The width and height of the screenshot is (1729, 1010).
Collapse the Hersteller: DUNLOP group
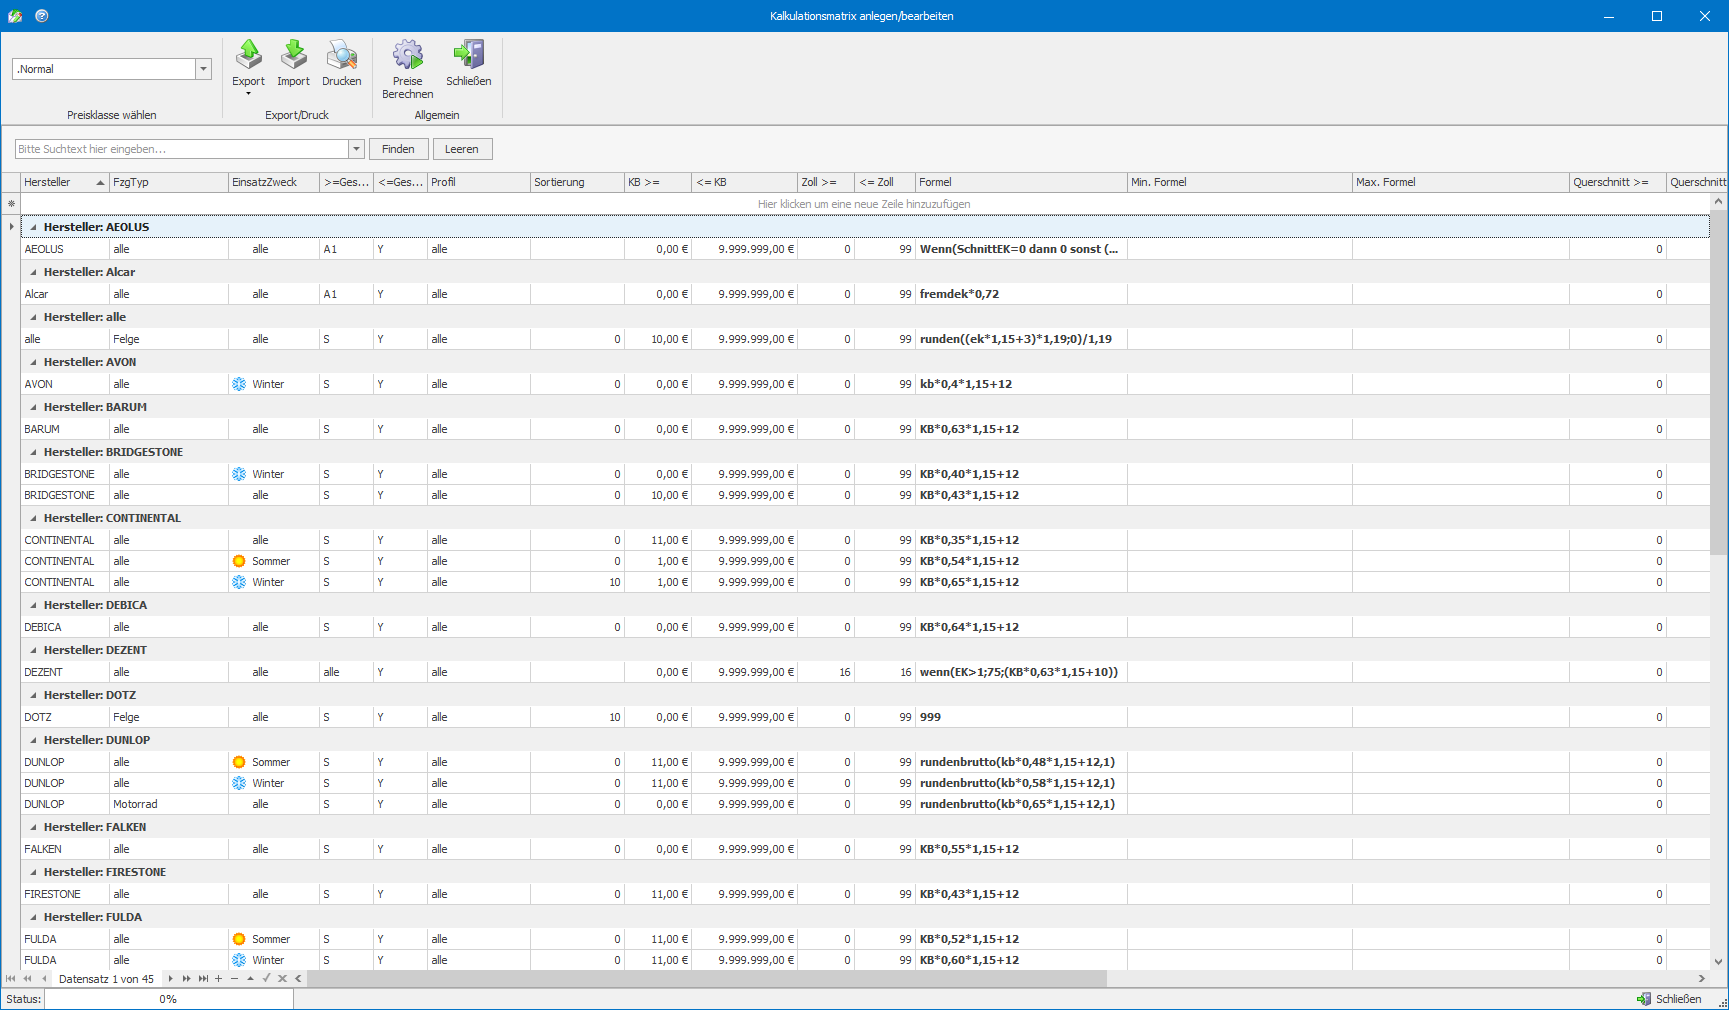(x=33, y=740)
